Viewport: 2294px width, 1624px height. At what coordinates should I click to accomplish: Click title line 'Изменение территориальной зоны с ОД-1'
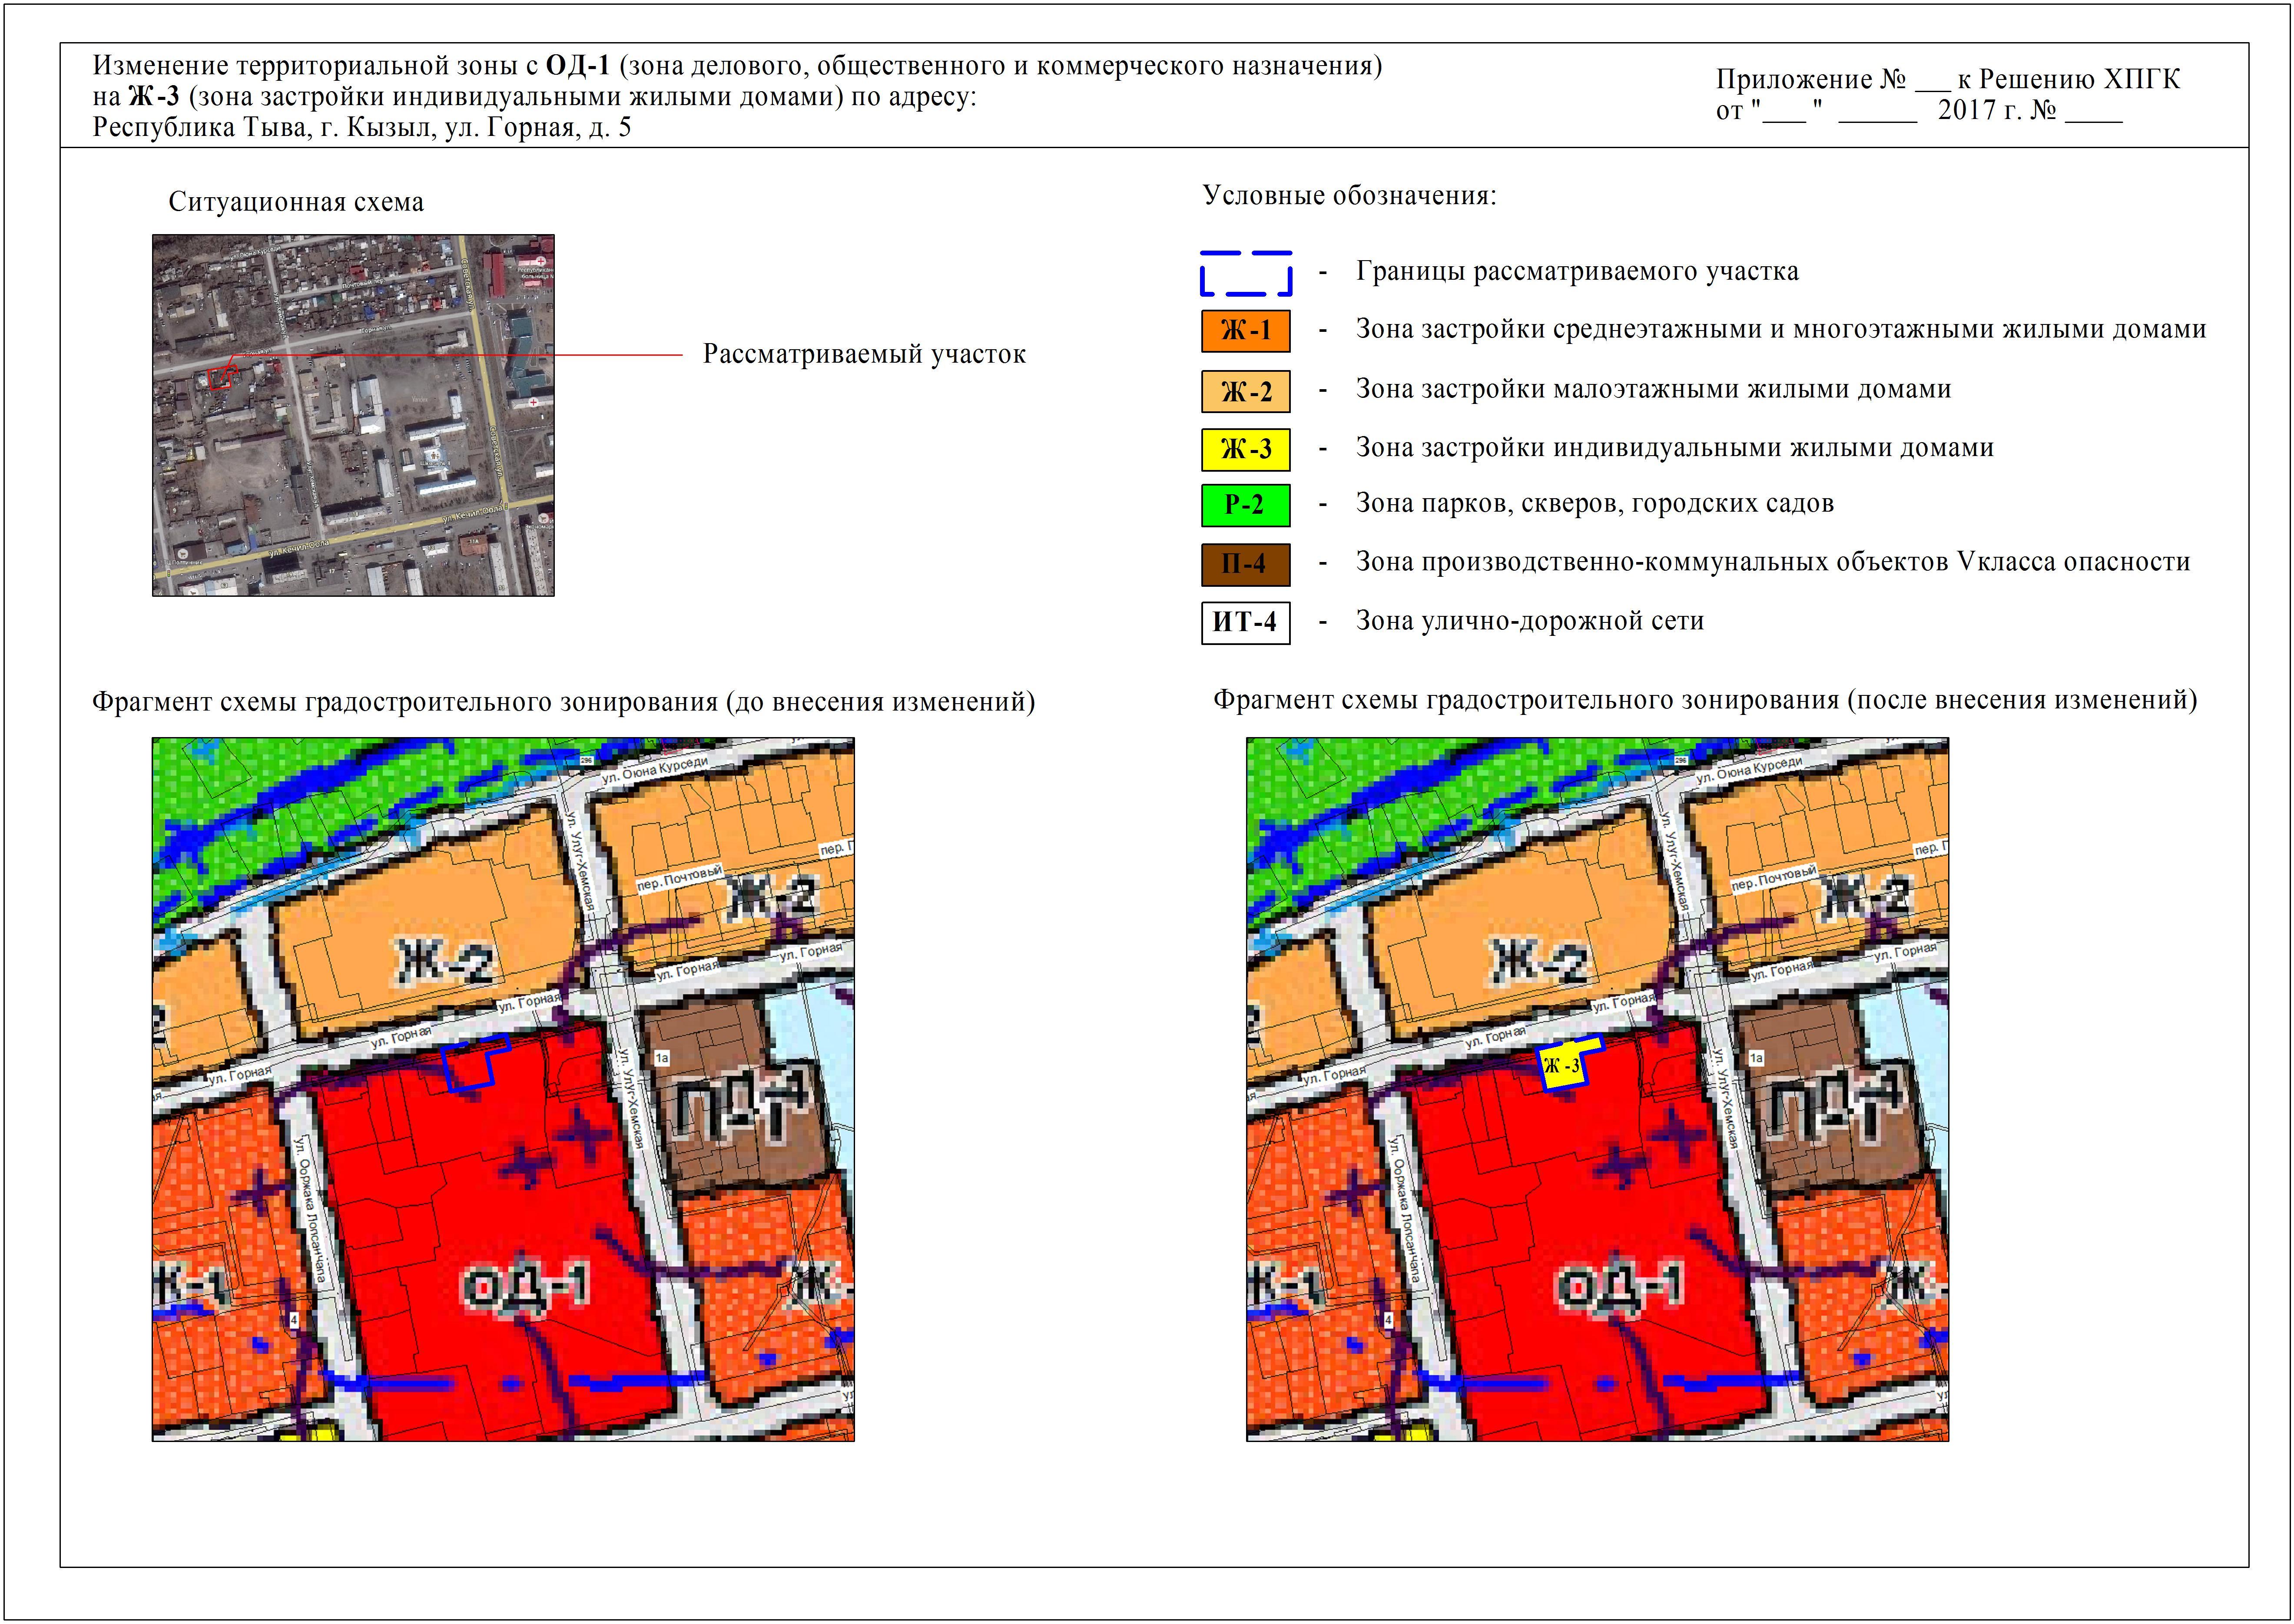(737, 66)
